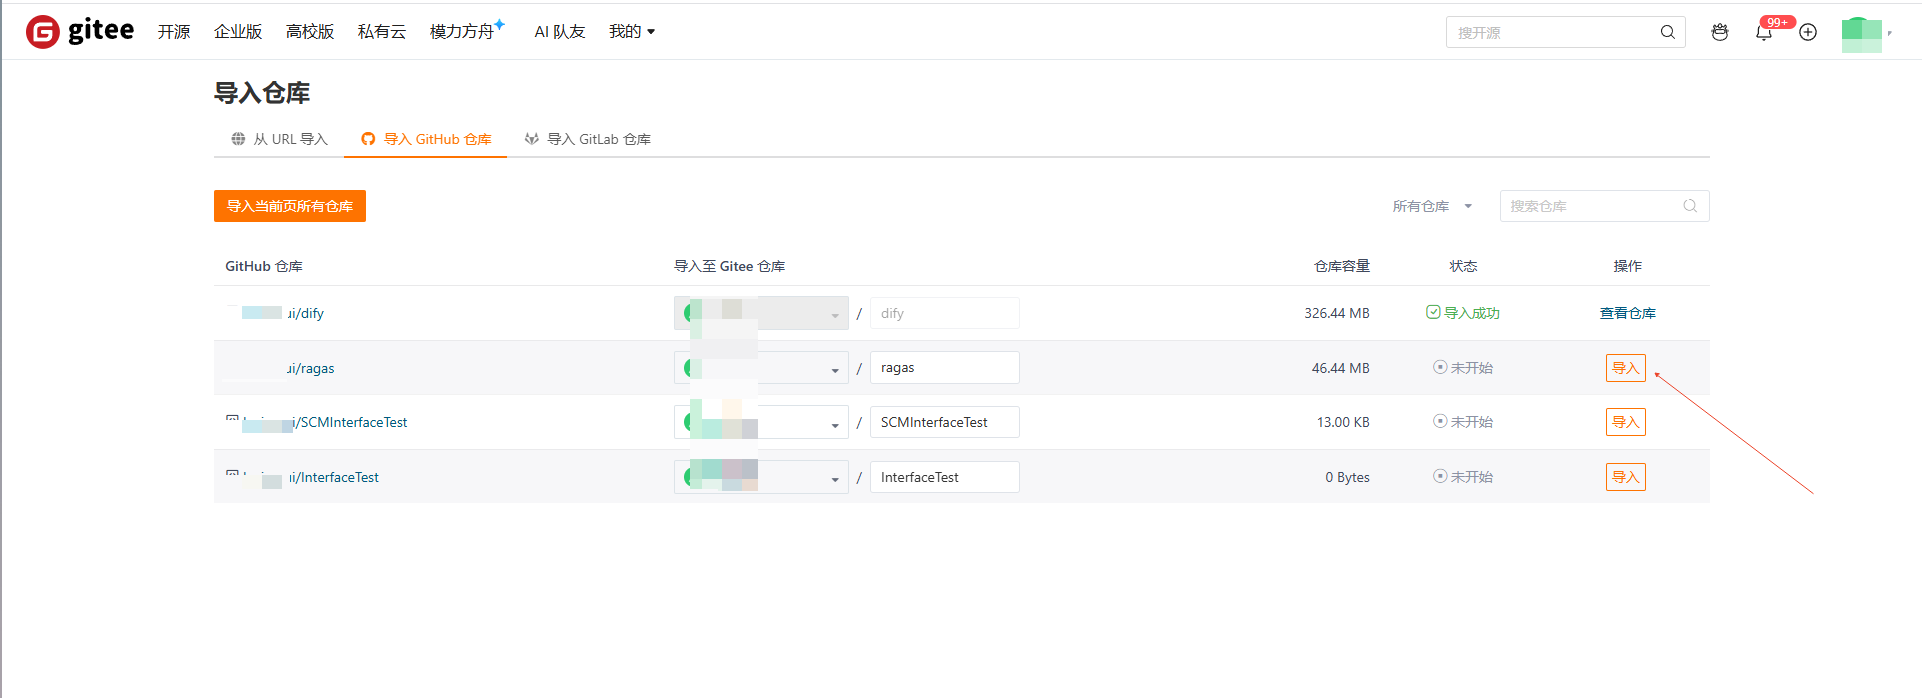Click the Gitee logo
Screen dimensions: 1922x698
click(80, 31)
